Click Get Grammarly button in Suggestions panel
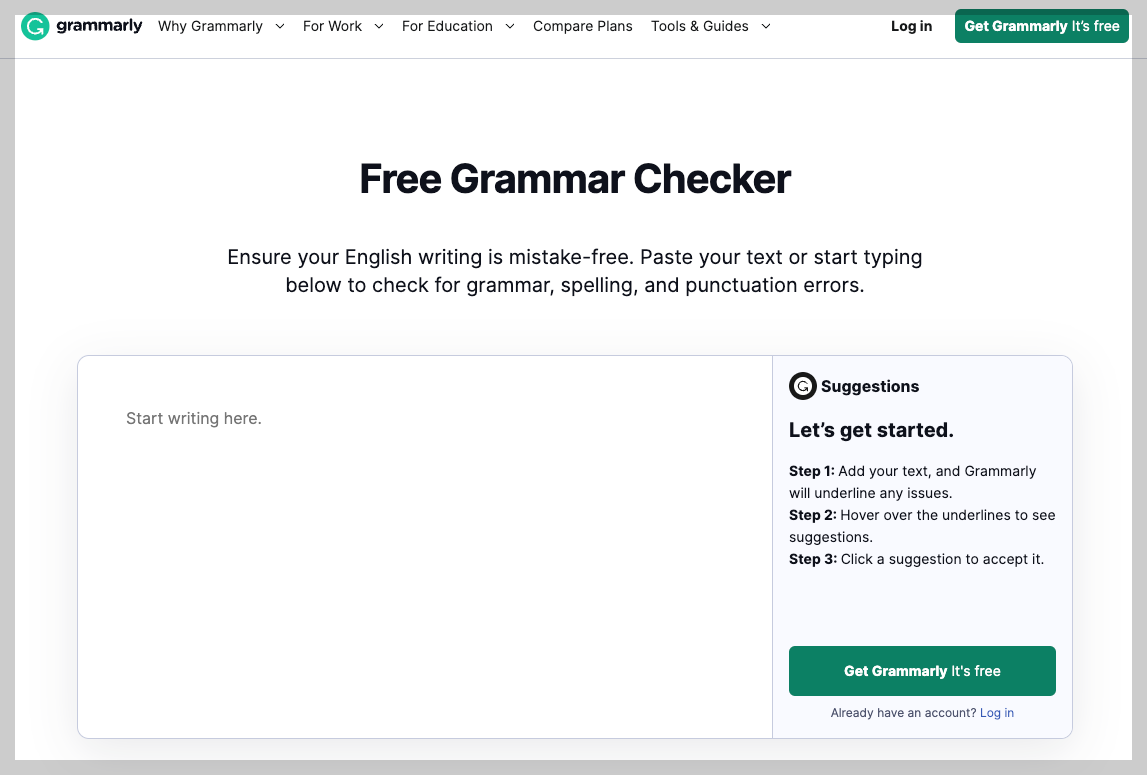The width and height of the screenshot is (1147, 775). click(x=922, y=671)
